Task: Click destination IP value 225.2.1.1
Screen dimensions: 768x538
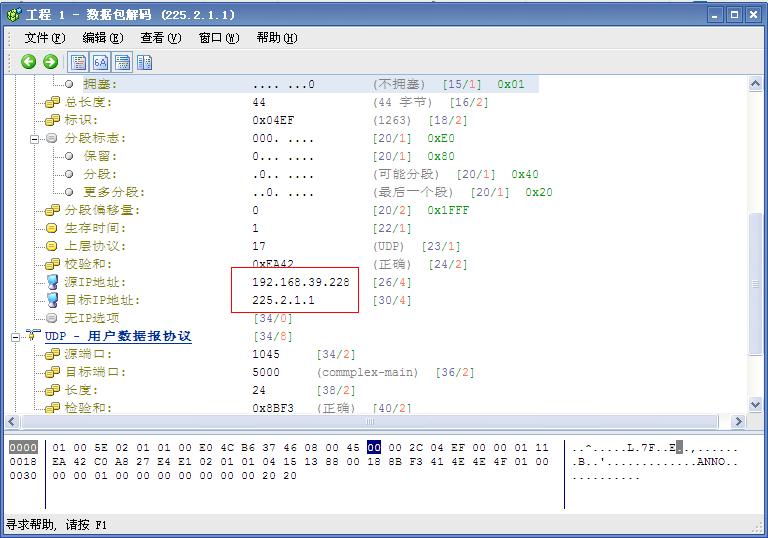Action: coord(283,300)
